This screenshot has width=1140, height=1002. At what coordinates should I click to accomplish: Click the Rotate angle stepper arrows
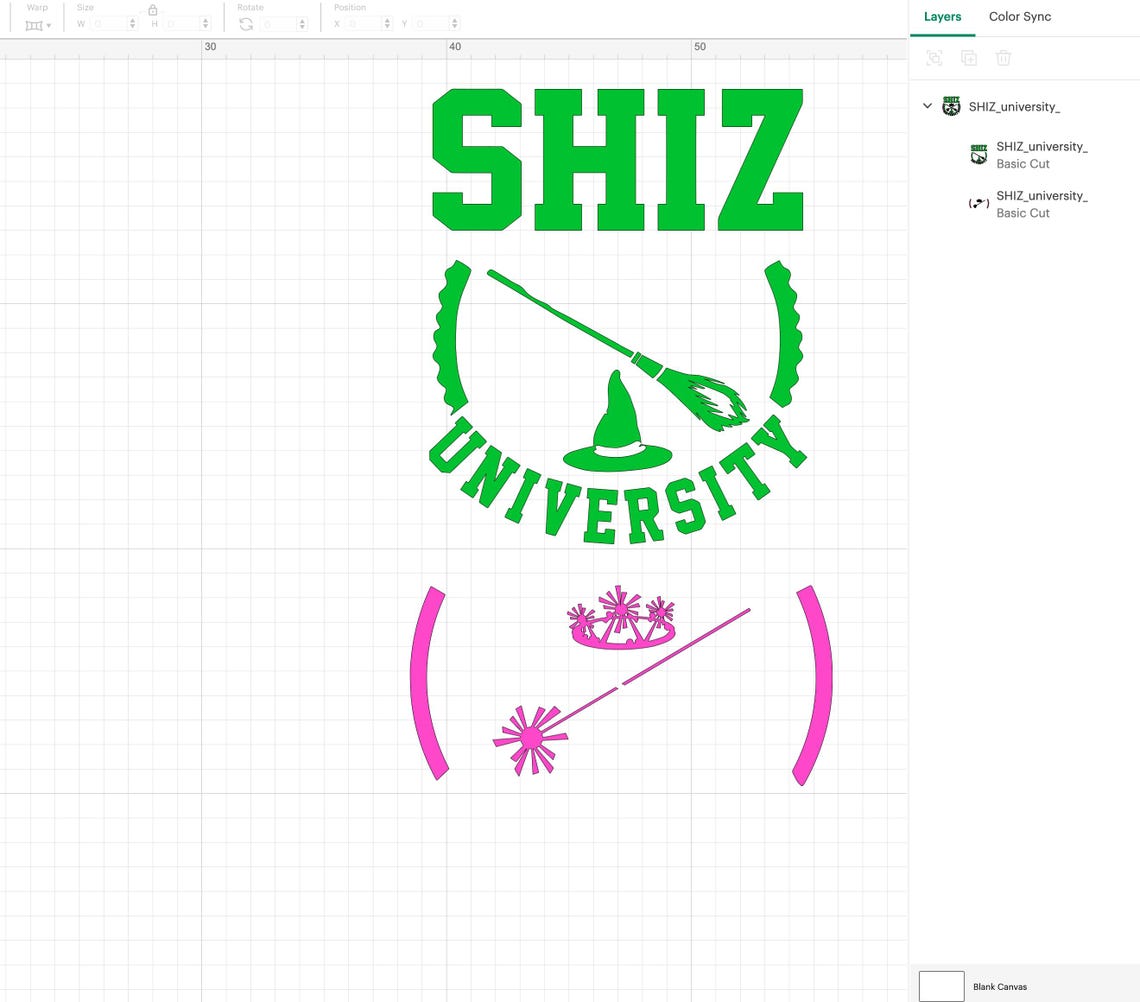(x=302, y=24)
